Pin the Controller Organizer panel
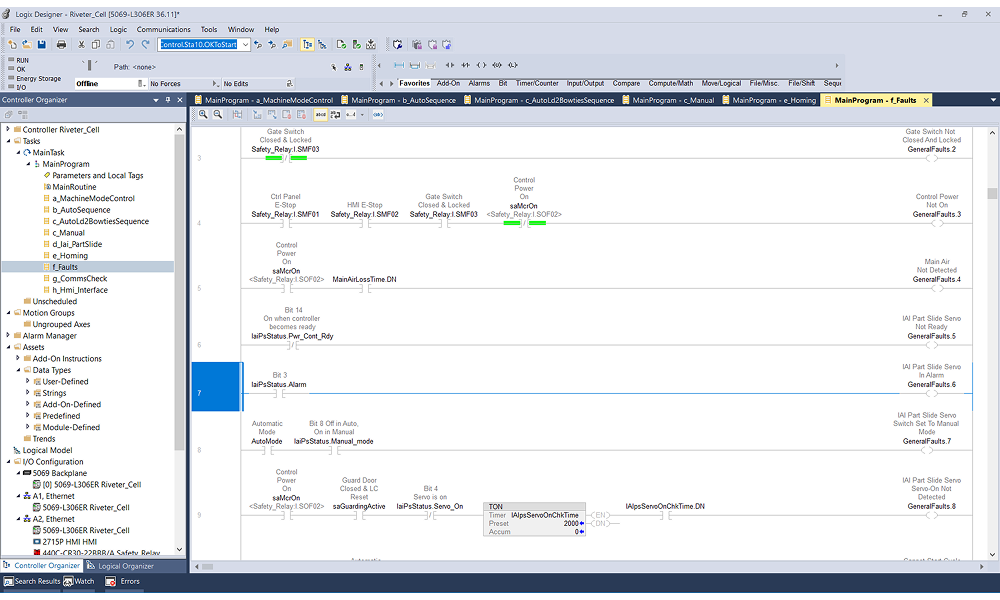The width and height of the screenshot is (1000, 600). [x=167, y=100]
